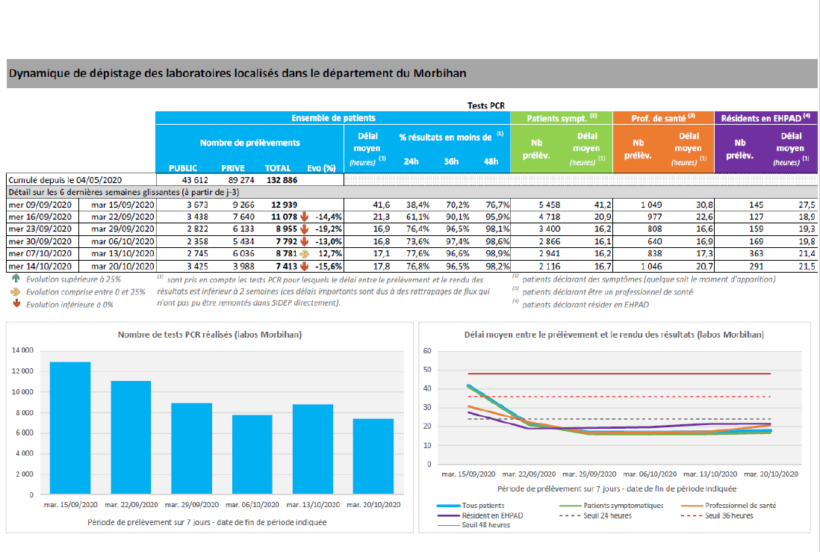Click the red arrow icon for inférieure à 0%
Viewport: 820px width, 552px height.
pyautogui.click(x=16, y=304)
